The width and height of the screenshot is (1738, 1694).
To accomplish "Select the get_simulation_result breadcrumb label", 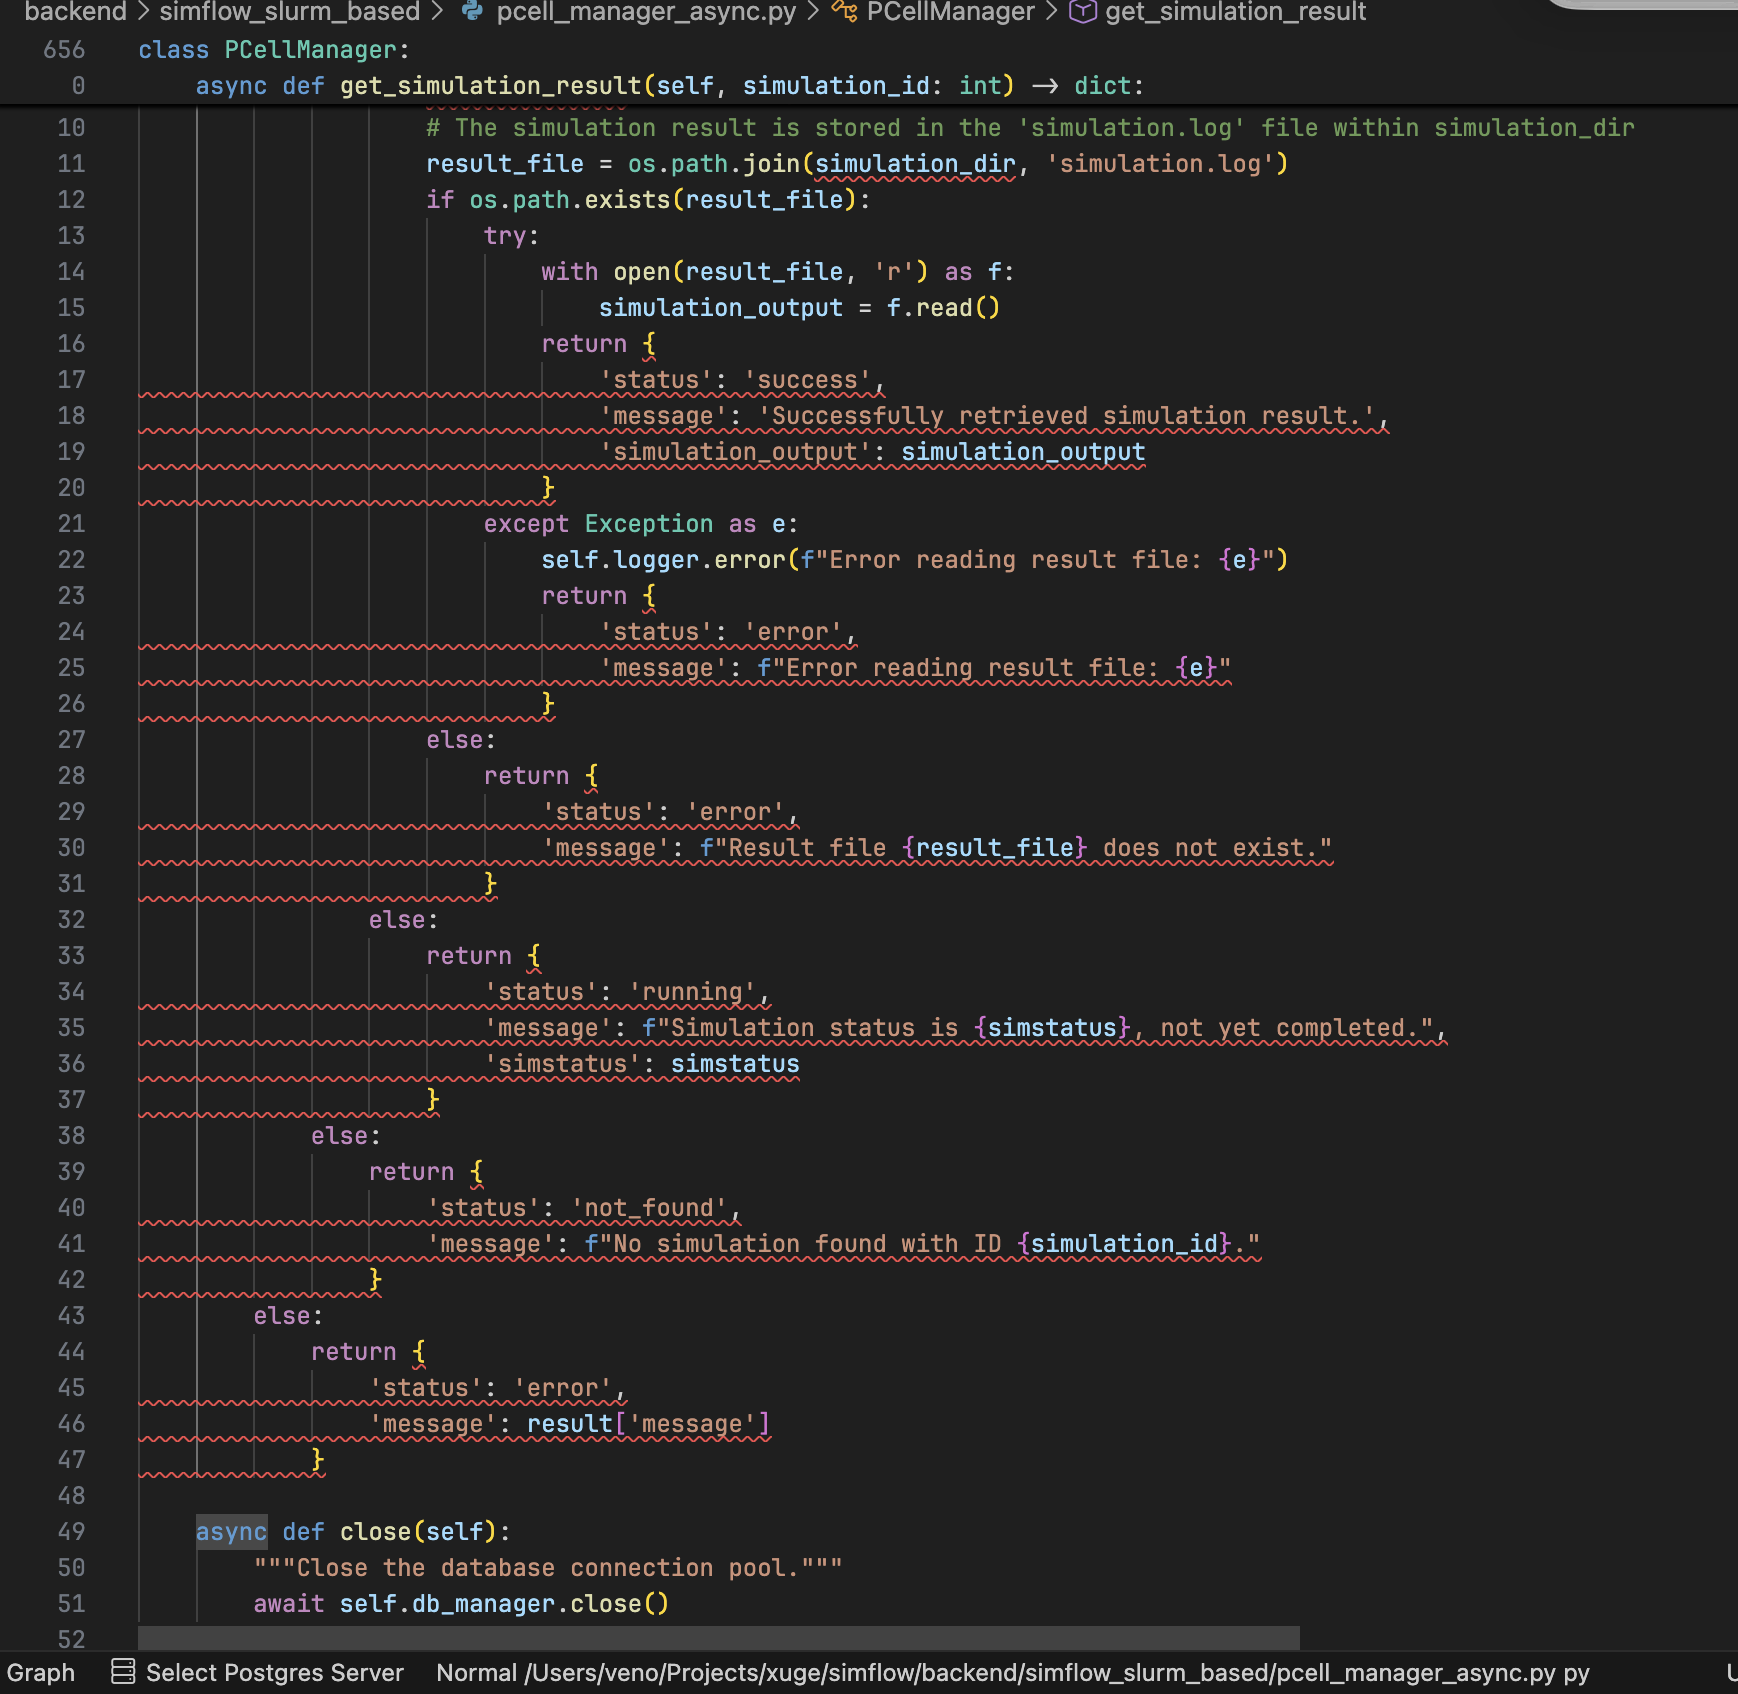I will pos(1235,11).
